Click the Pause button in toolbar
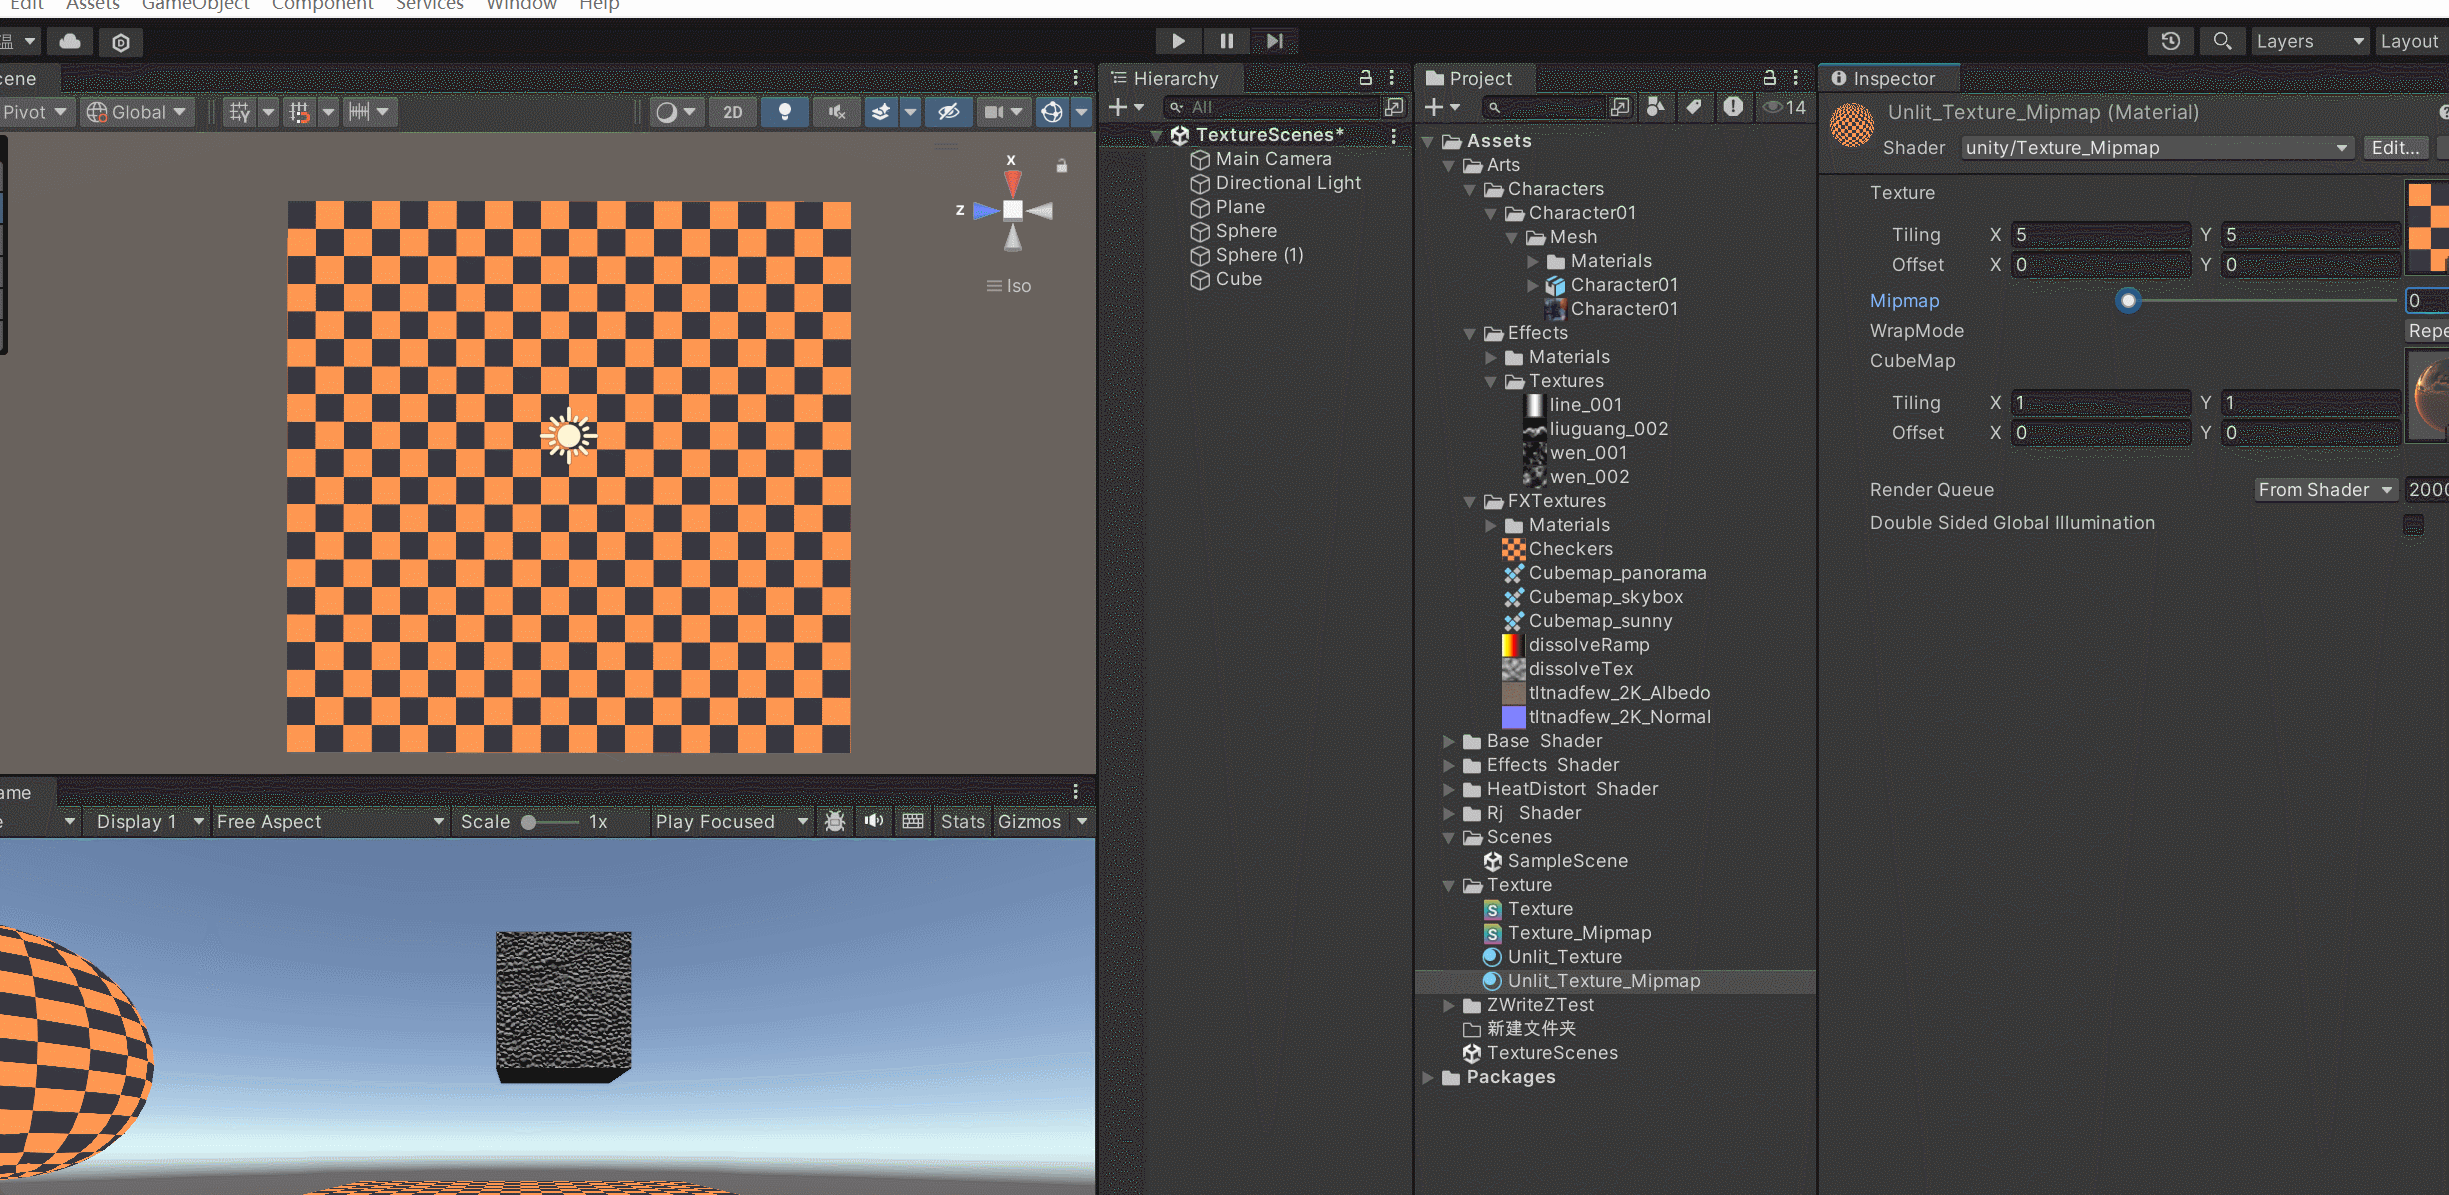Screen dimensions: 2449x1195 click(1226, 41)
